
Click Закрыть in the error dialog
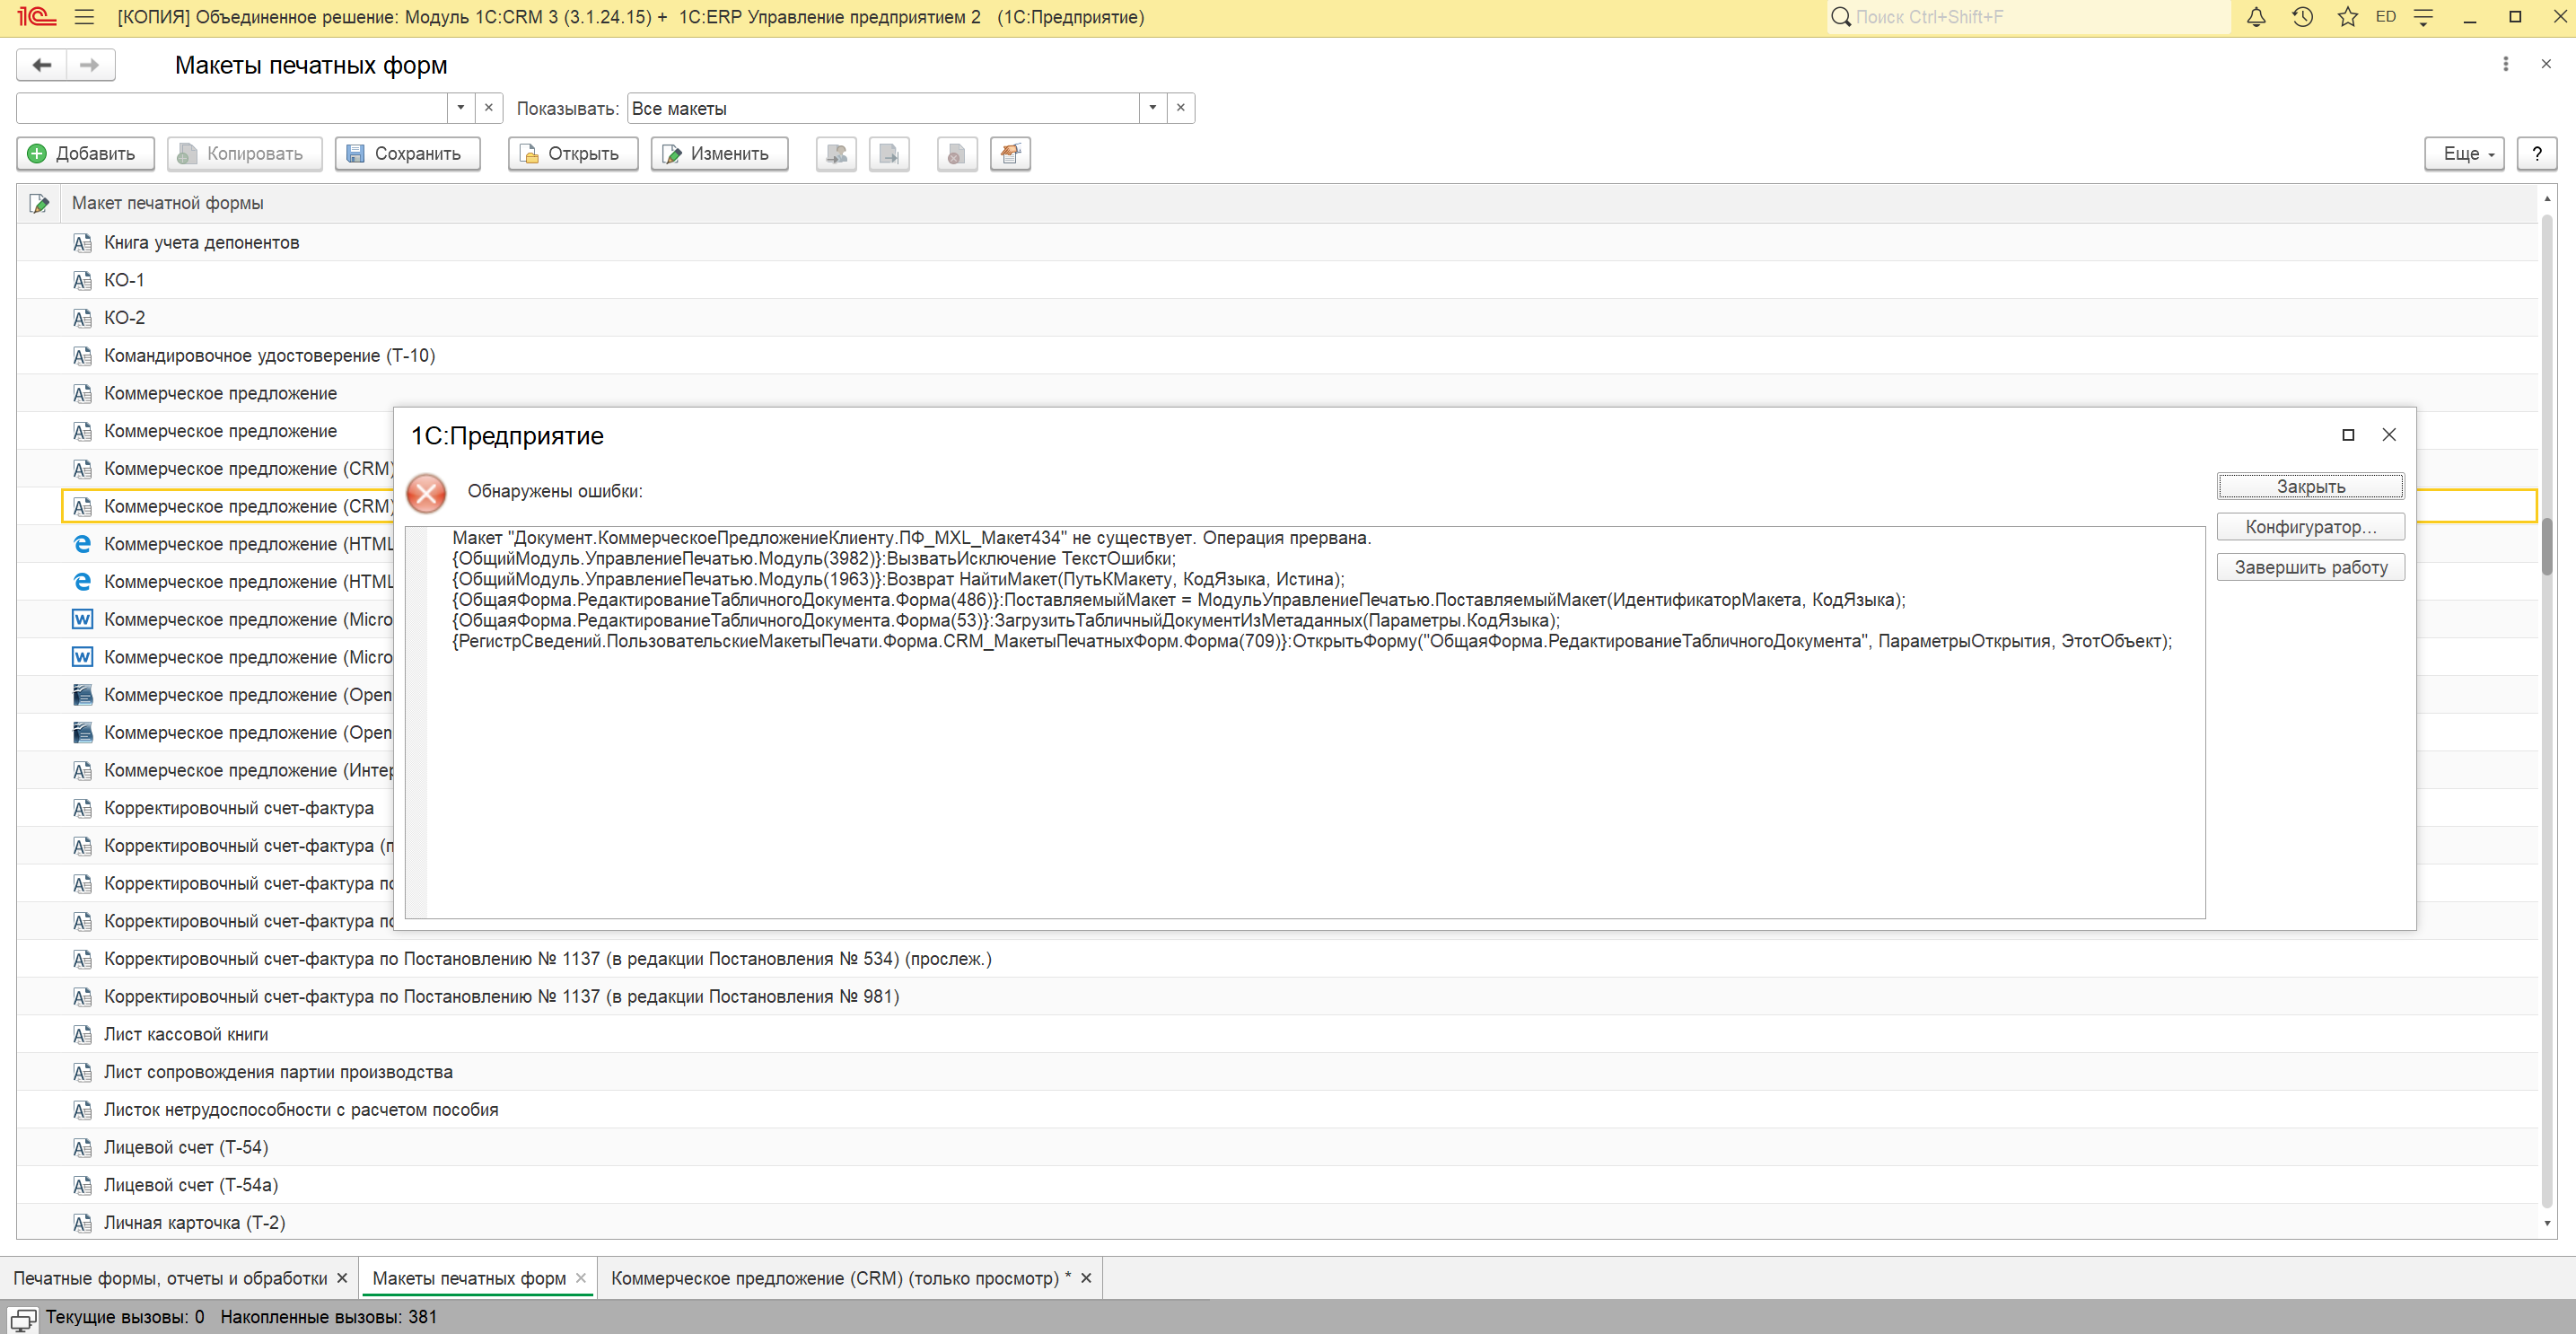[x=2311, y=487]
